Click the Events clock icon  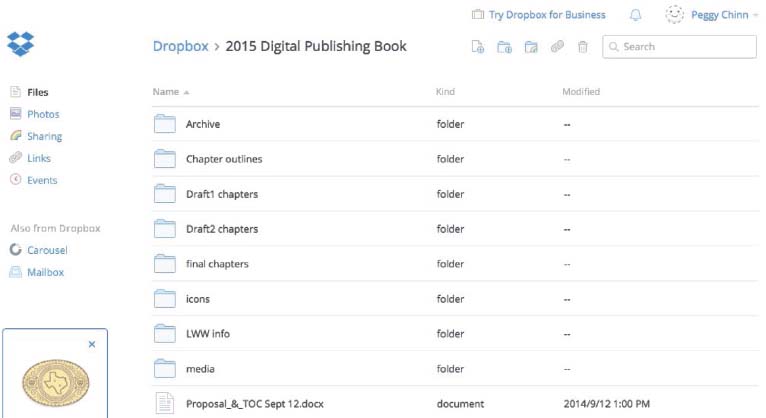[x=16, y=179]
